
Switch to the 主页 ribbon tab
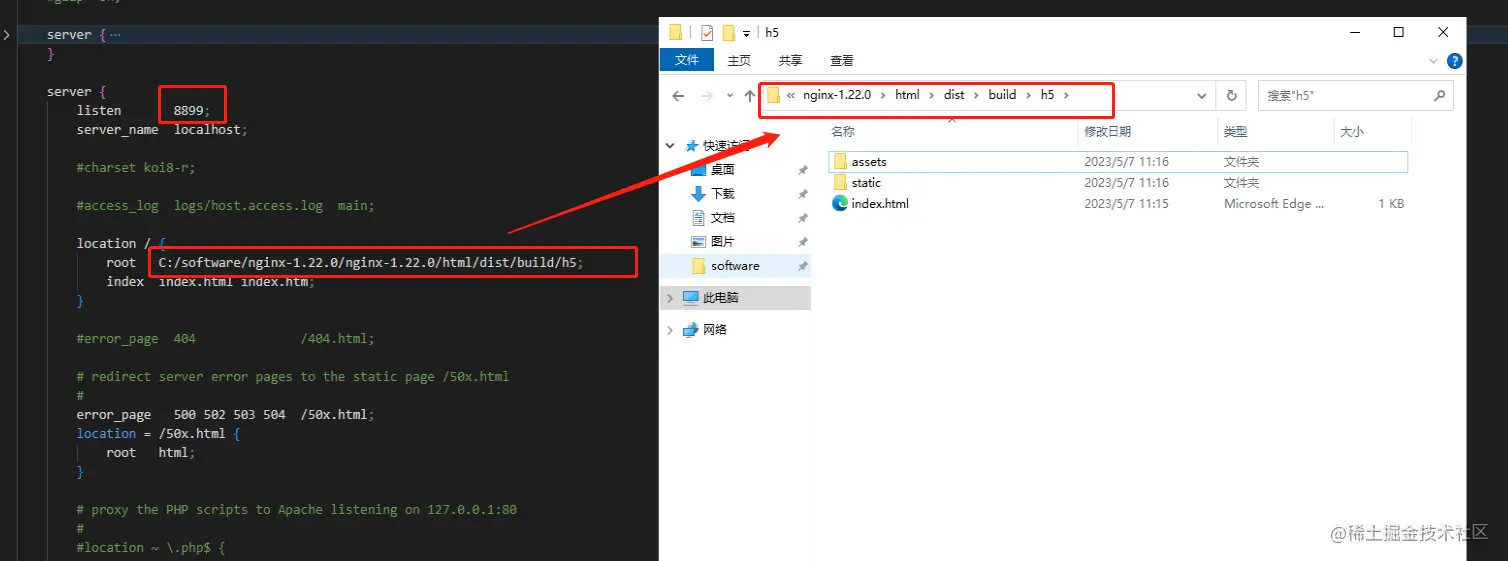[739, 60]
